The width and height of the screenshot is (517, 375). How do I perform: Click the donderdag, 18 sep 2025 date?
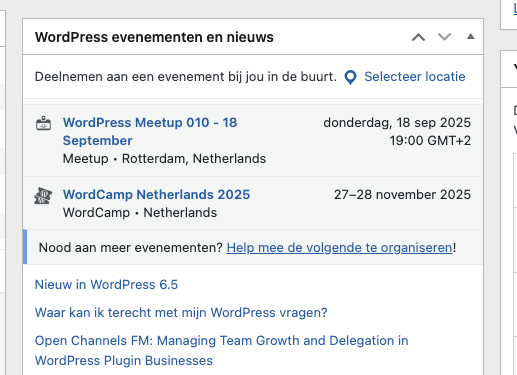click(x=397, y=123)
